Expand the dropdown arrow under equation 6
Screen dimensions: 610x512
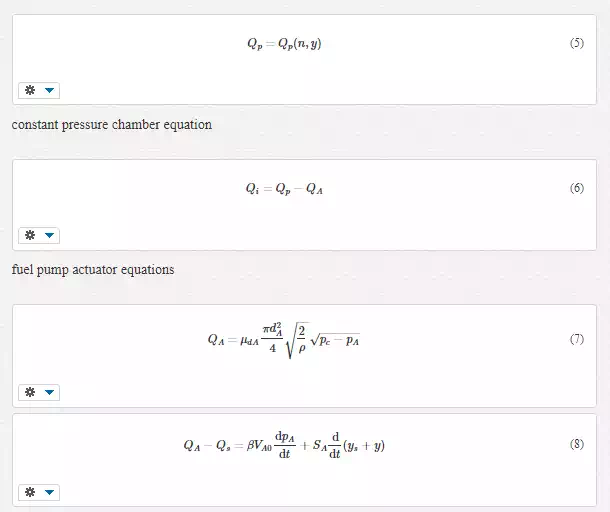(x=49, y=235)
